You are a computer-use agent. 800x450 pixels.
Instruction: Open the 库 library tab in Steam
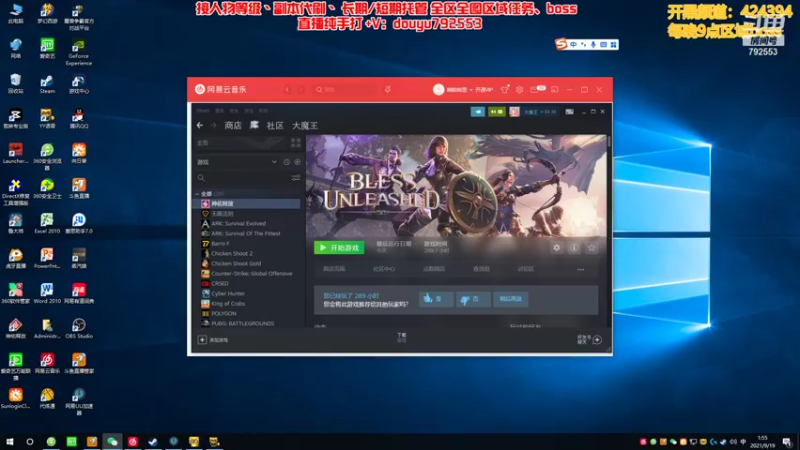coord(254,125)
